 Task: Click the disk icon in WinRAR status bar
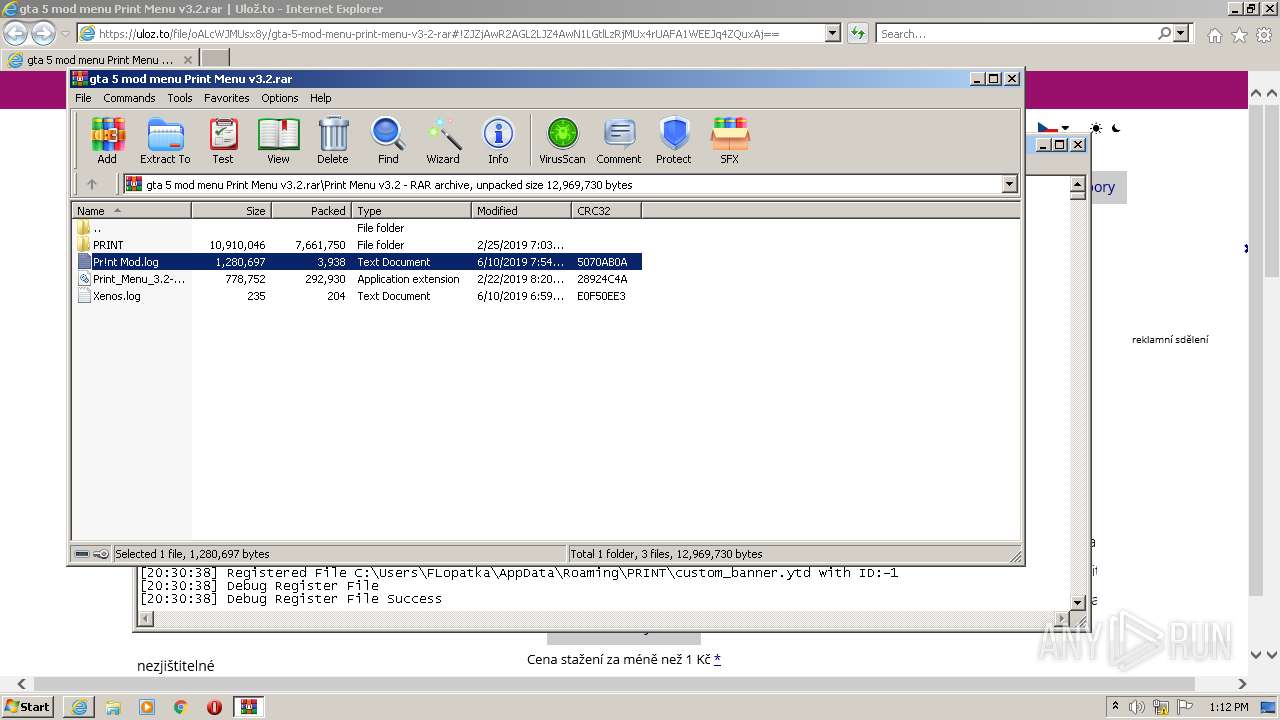pyautogui.click(x=82, y=554)
